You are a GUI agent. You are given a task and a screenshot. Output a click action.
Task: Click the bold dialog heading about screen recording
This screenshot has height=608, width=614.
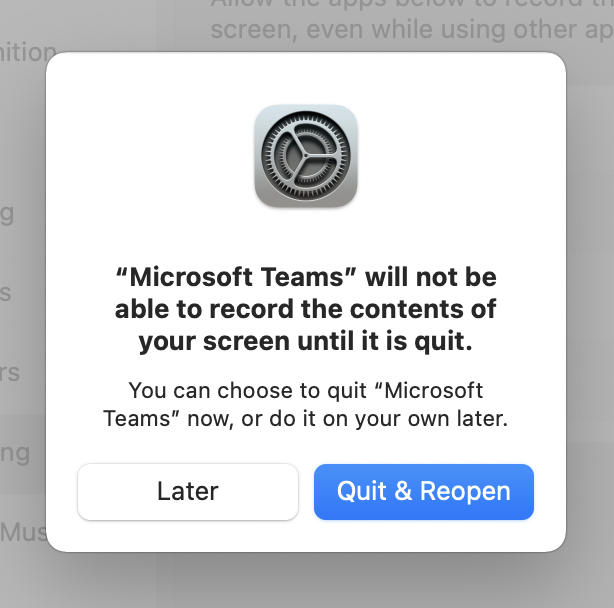pyautogui.click(x=306, y=309)
